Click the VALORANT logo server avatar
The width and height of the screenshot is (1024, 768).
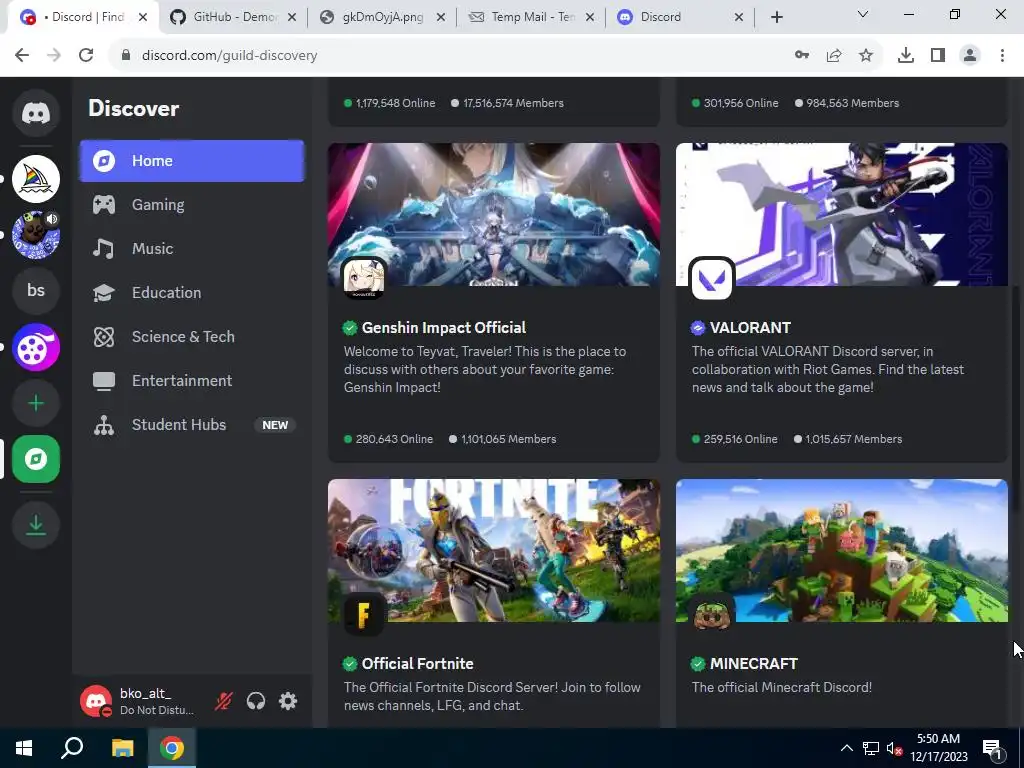(x=712, y=278)
